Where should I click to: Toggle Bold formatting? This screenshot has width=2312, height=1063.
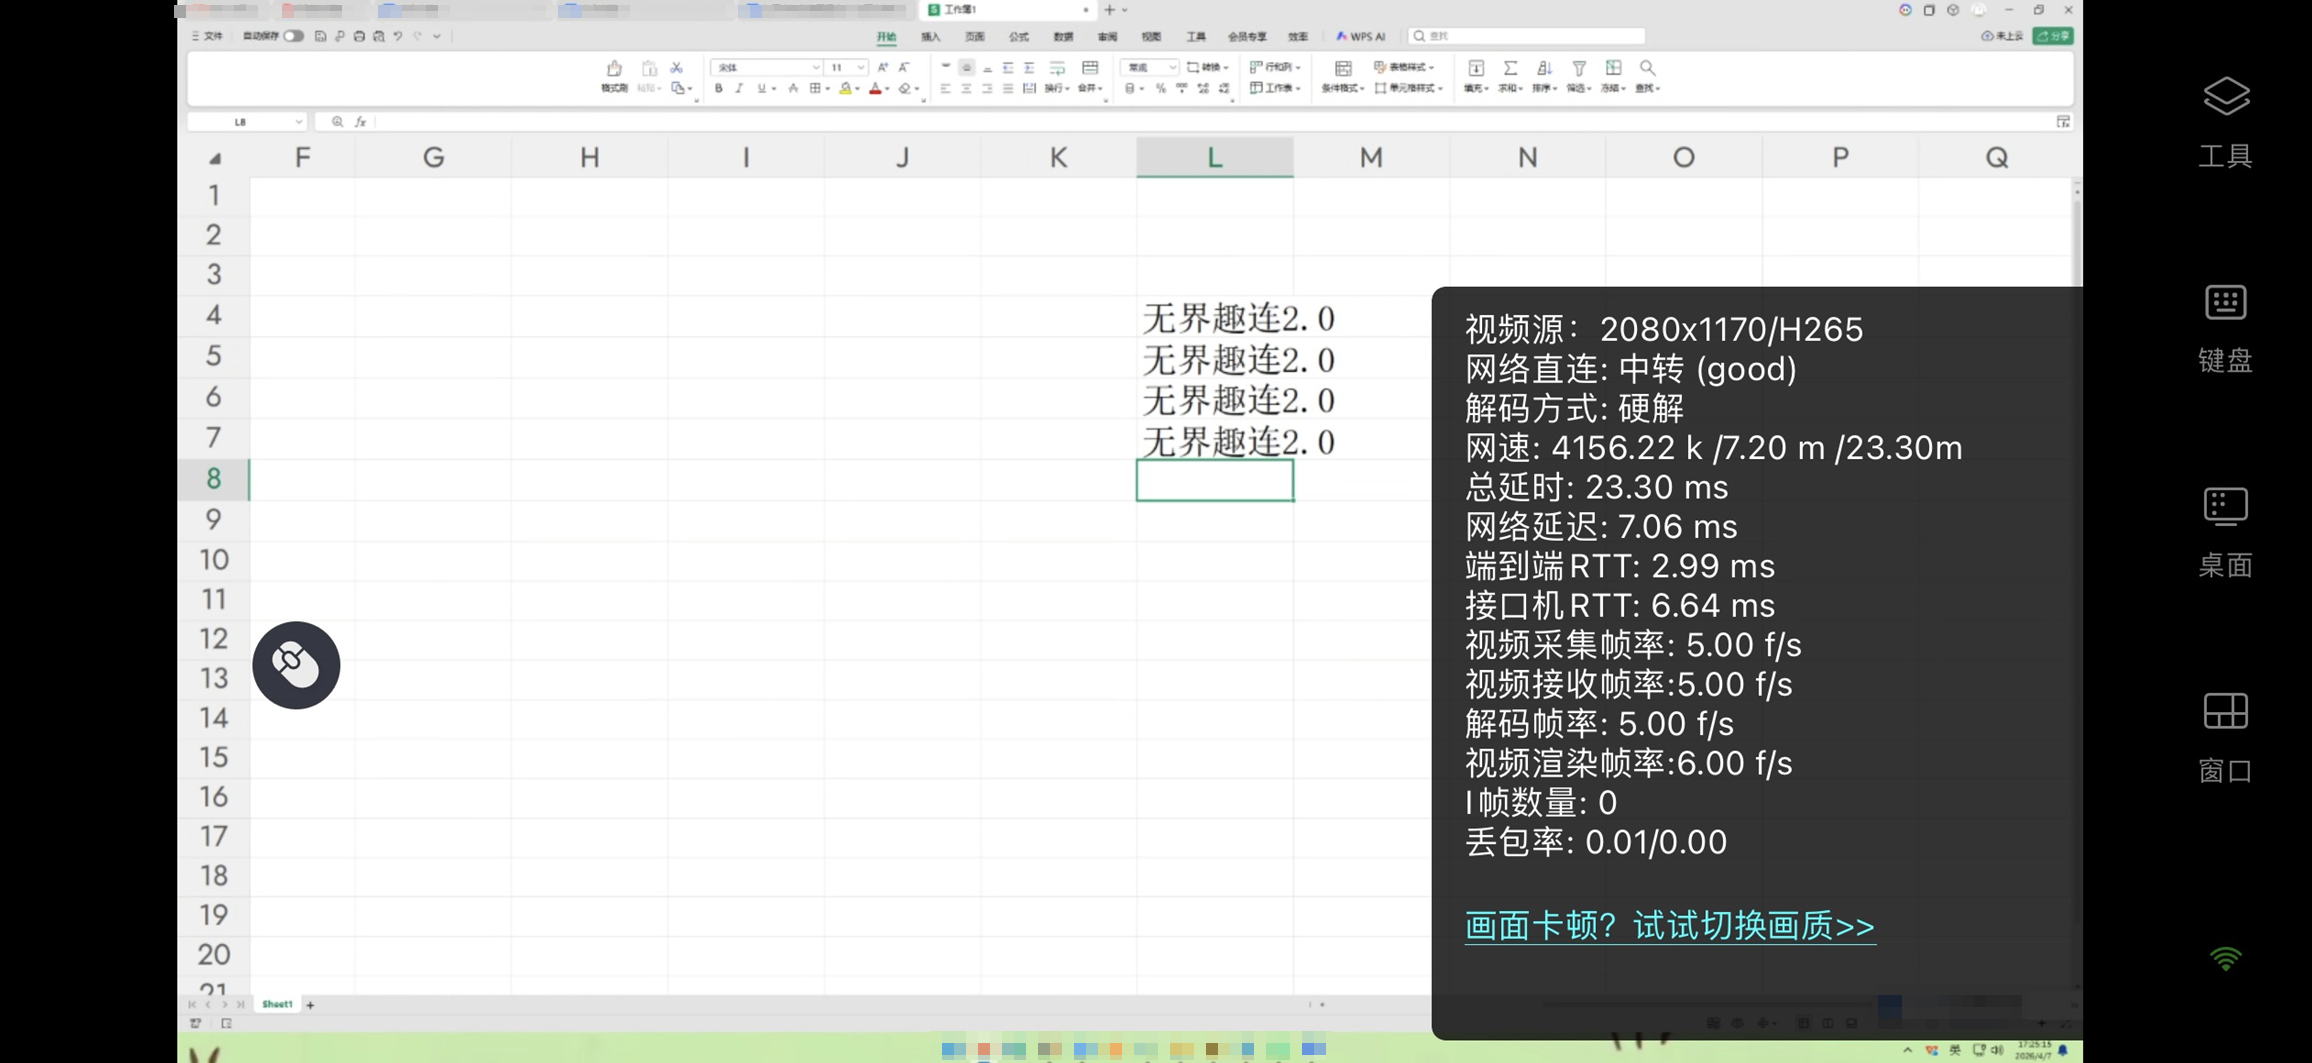[718, 89]
